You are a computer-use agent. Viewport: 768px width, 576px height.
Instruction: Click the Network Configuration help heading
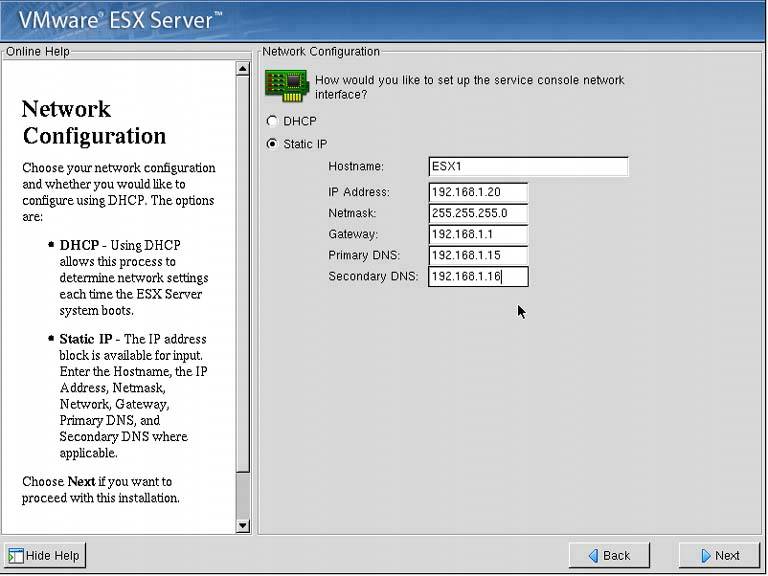coord(94,122)
